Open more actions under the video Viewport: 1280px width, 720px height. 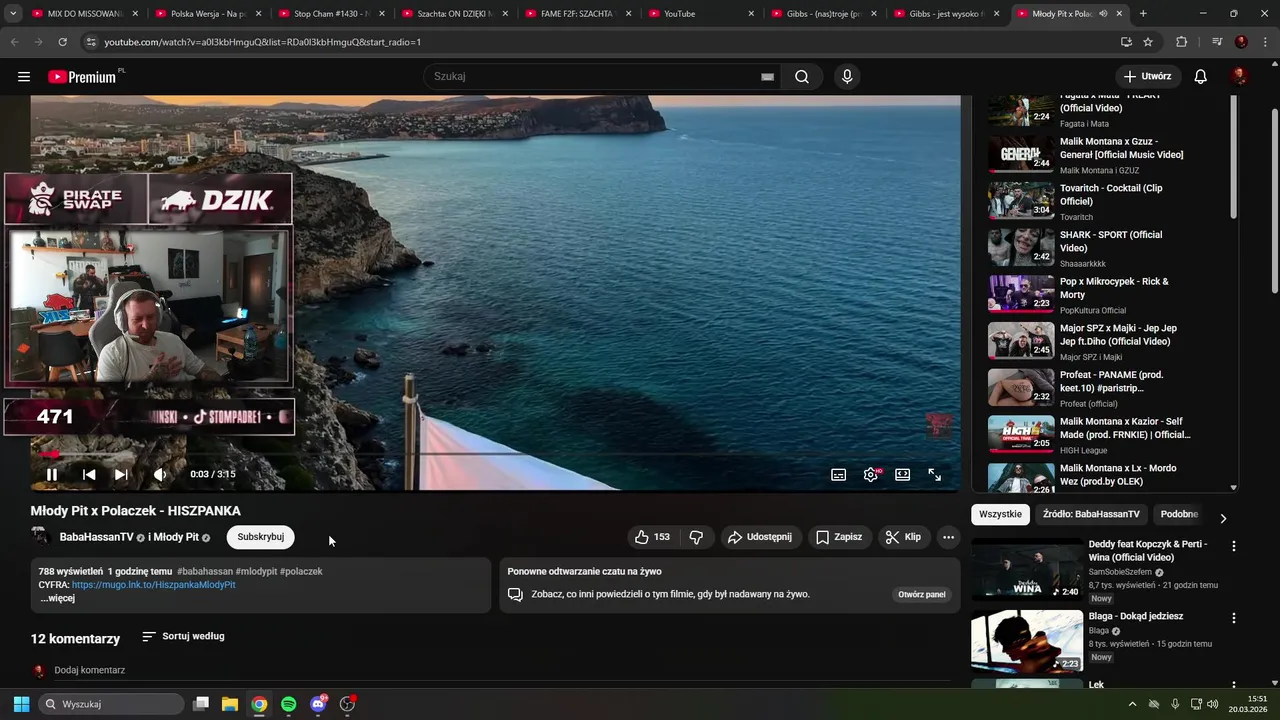(x=948, y=537)
